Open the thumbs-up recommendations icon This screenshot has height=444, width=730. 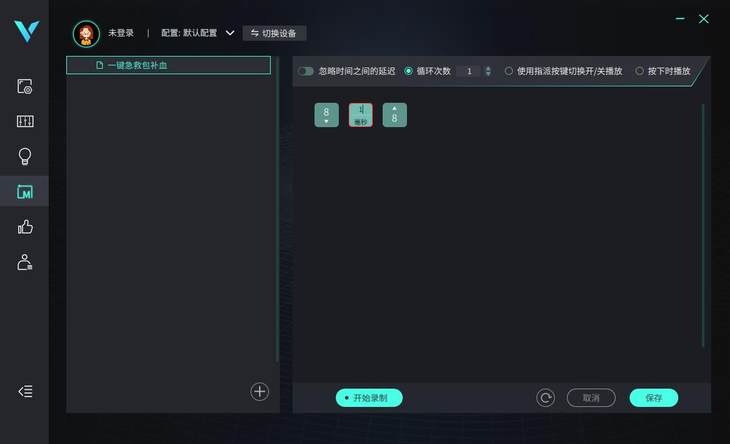click(25, 227)
